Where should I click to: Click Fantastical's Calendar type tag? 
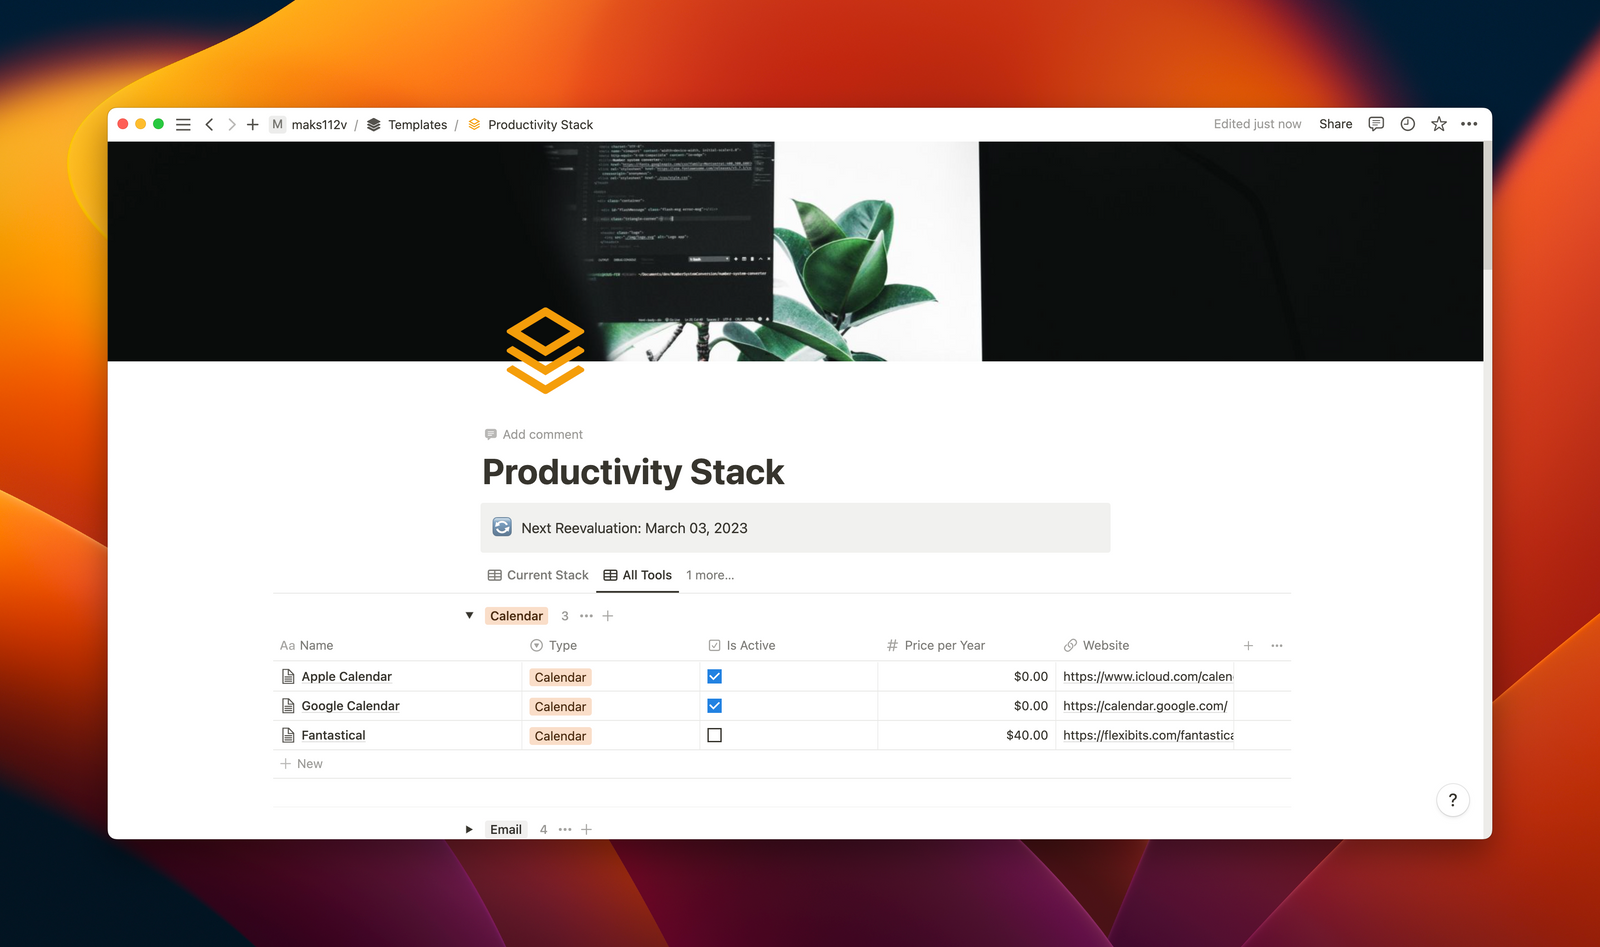tap(560, 736)
